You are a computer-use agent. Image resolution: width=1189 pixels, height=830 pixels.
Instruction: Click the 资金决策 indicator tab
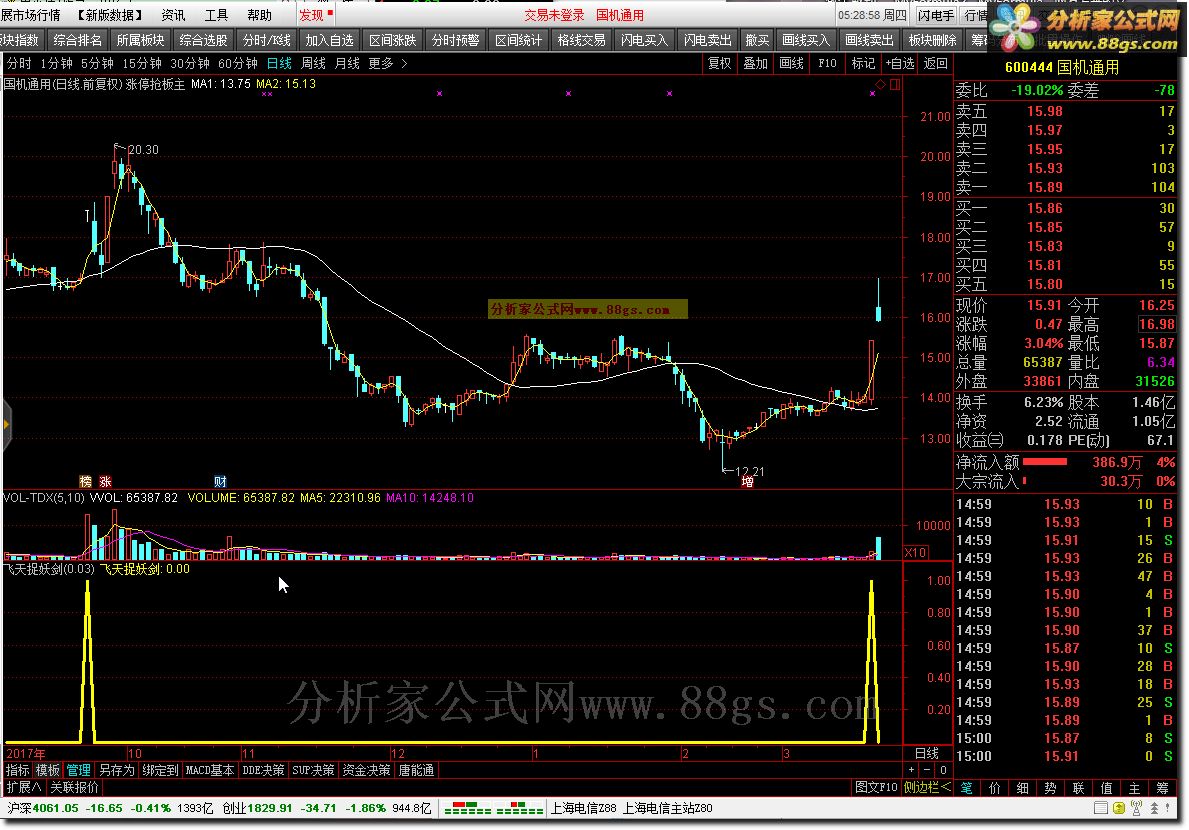(366, 770)
